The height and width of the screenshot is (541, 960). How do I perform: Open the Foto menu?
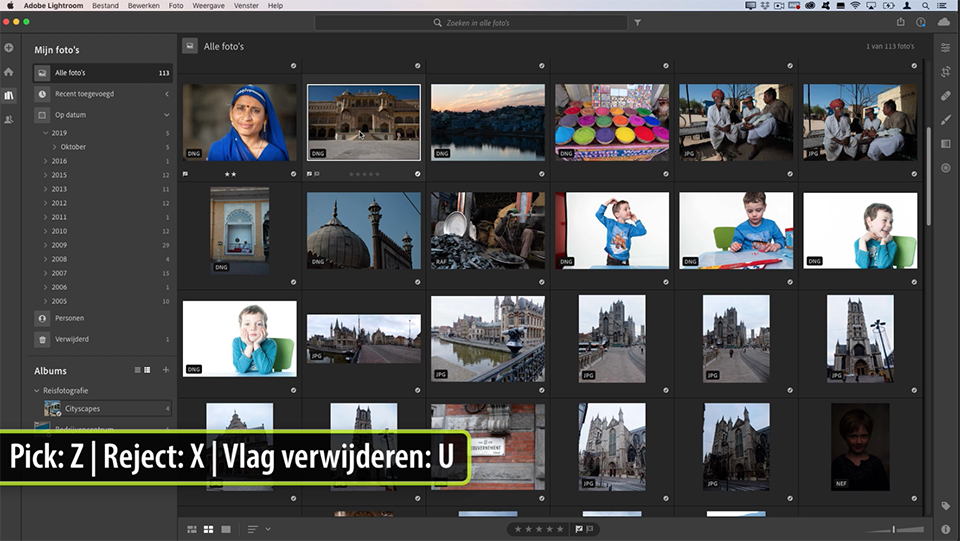pyautogui.click(x=176, y=6)
